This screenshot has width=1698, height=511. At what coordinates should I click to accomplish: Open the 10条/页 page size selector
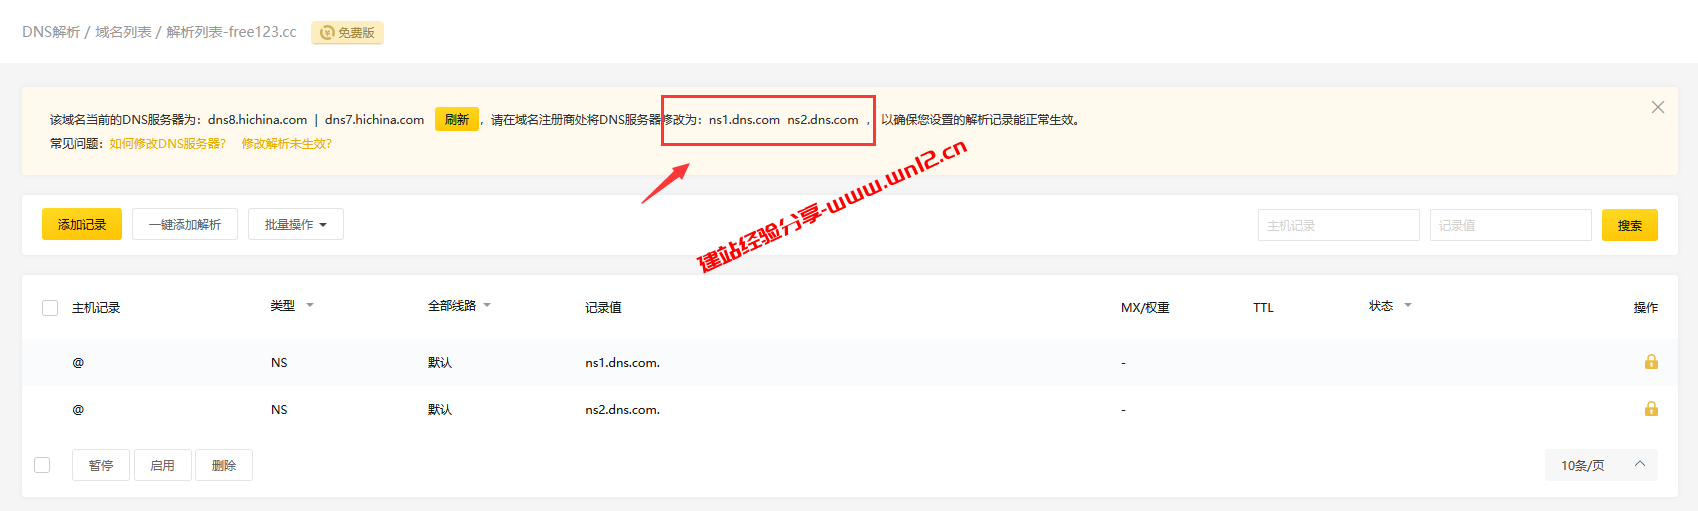pyautogui.click(x=1601, y=465)
